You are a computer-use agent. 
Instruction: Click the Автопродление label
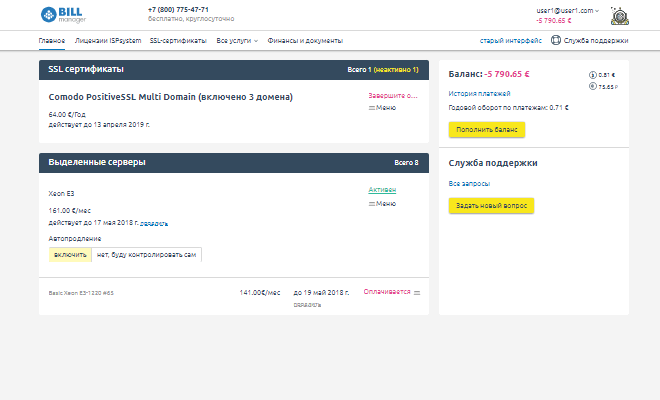75,239
